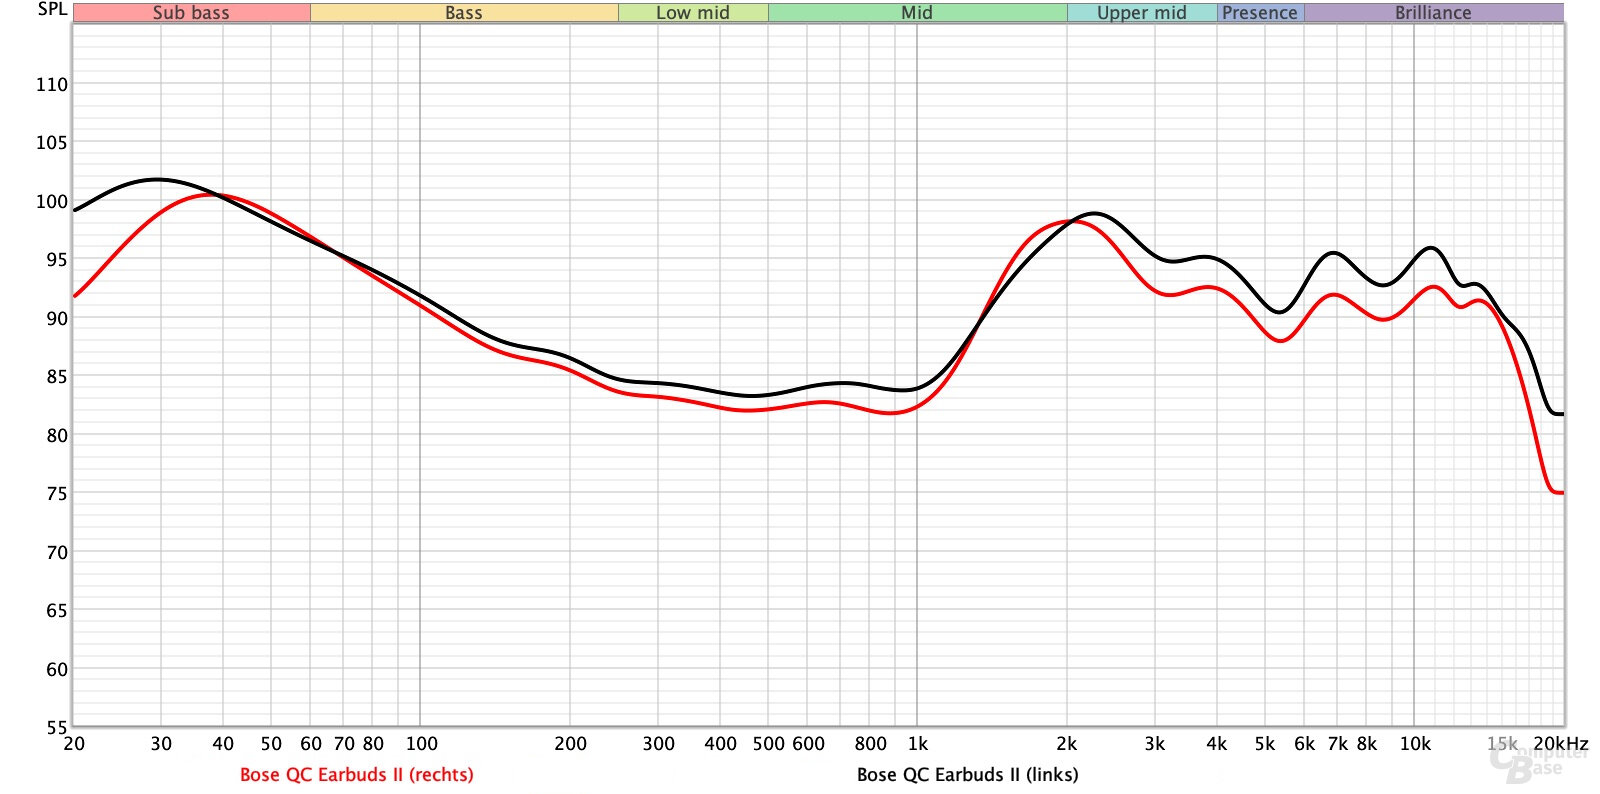
Task: Click the SPL axis label
Action: (52, 10)
